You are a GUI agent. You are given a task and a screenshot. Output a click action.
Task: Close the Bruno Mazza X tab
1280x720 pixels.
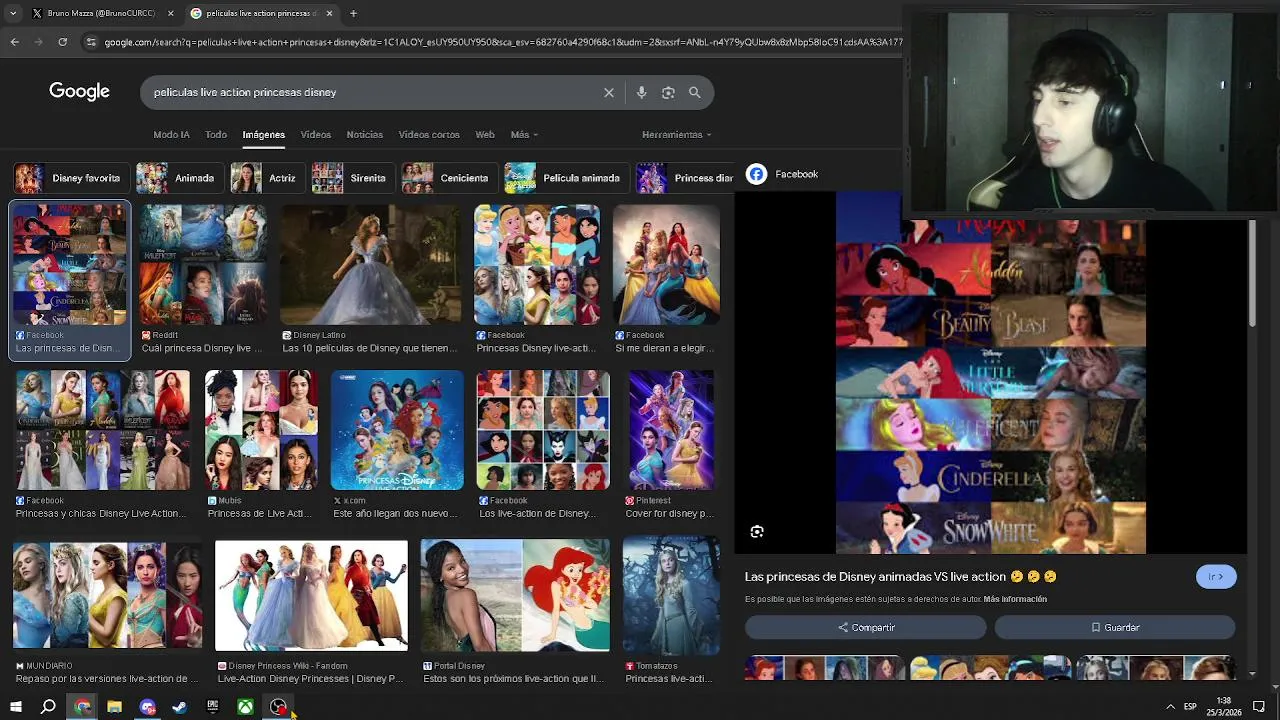coord(170,13)
